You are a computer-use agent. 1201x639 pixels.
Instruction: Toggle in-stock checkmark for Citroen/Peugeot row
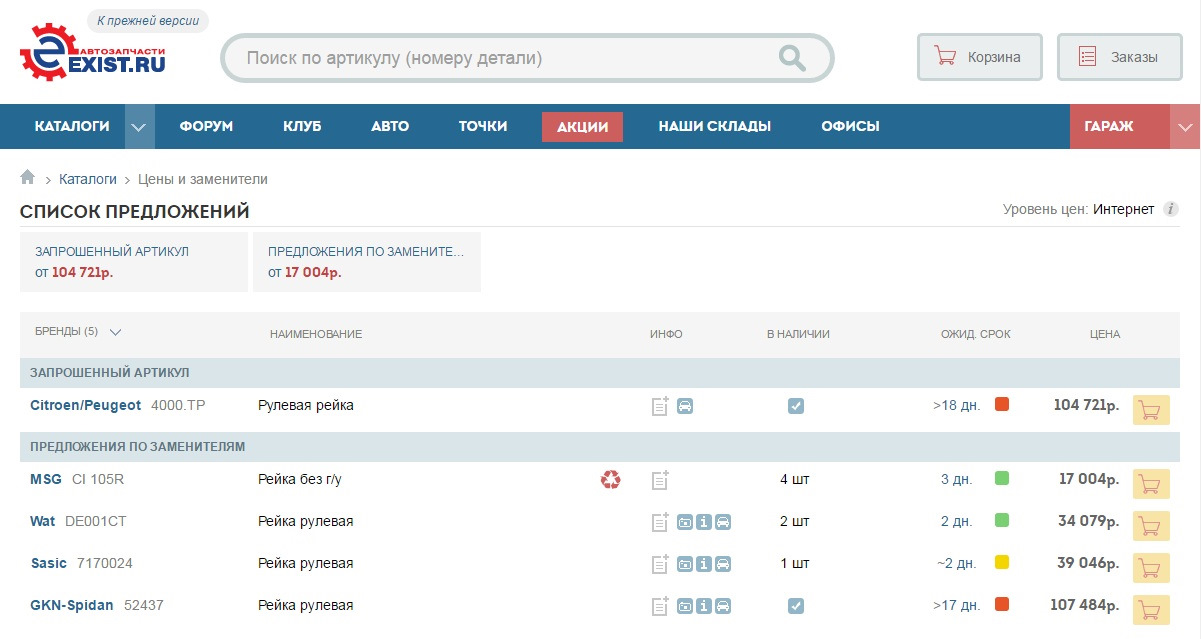[796, 406]
